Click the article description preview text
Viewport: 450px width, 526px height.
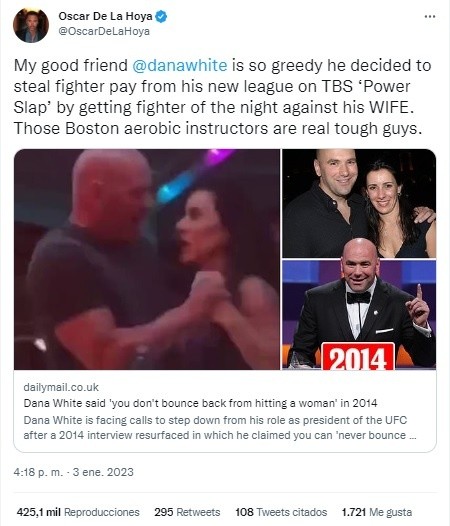coord(220,428)
